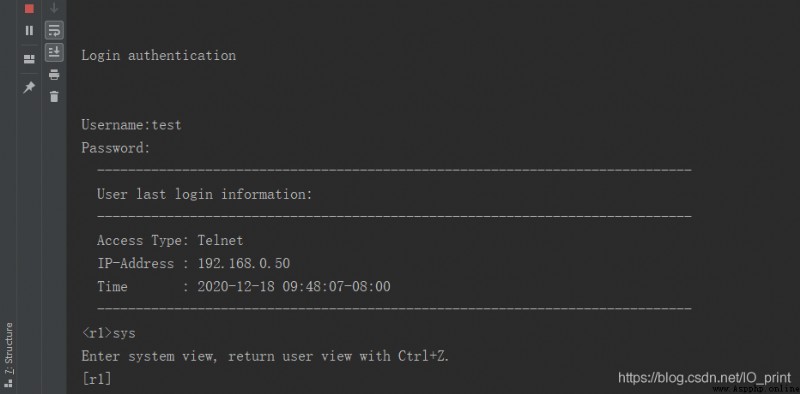Image resolution: width=800 pixels, height=394 pixels.
Task: Click the small Structure panel icon
Action: click(8, 383)
